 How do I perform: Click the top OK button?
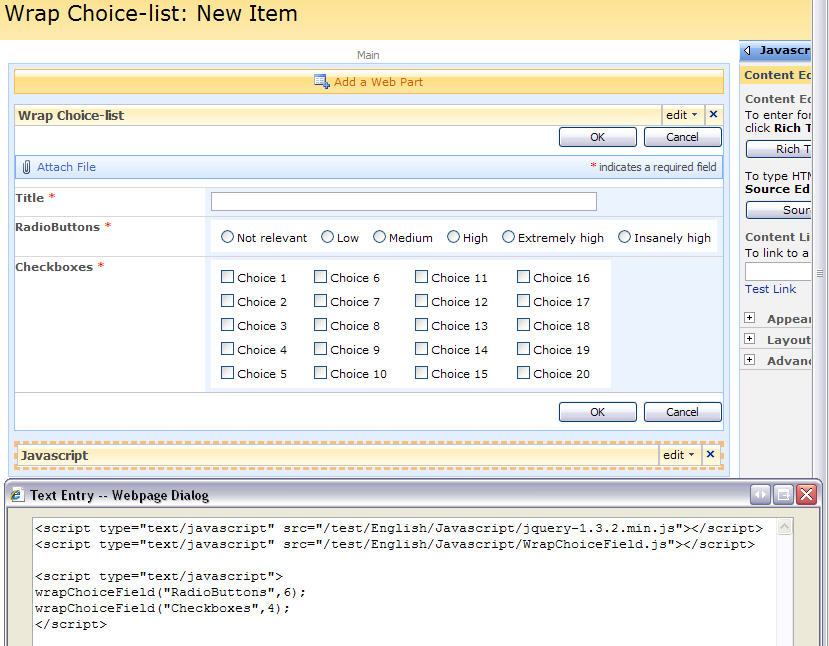[x=597, y=137]
